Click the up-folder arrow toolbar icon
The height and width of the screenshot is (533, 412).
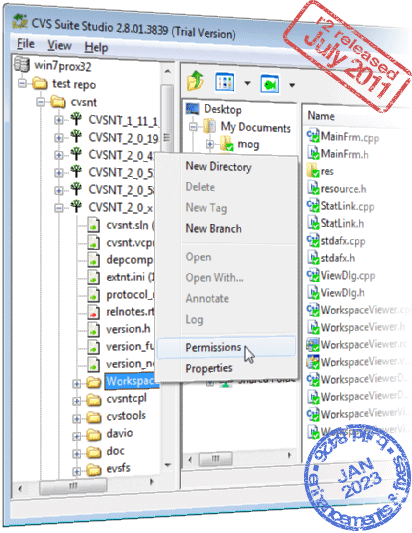[x=195, y=81]
